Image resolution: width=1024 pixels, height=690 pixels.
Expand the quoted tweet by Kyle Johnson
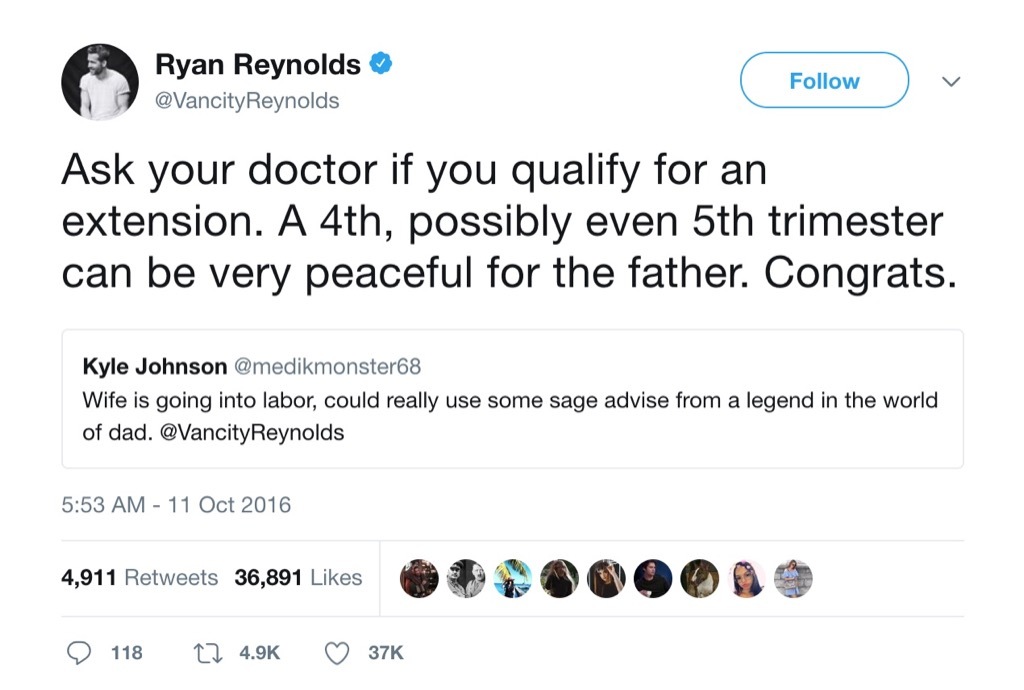point(512,398)
